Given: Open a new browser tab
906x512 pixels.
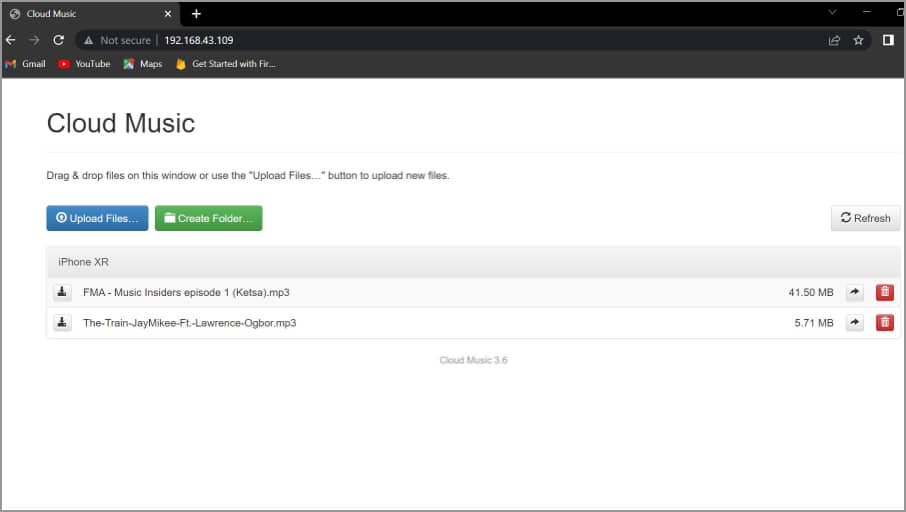Looking at the screenshot, I should (x=196, y=14).
